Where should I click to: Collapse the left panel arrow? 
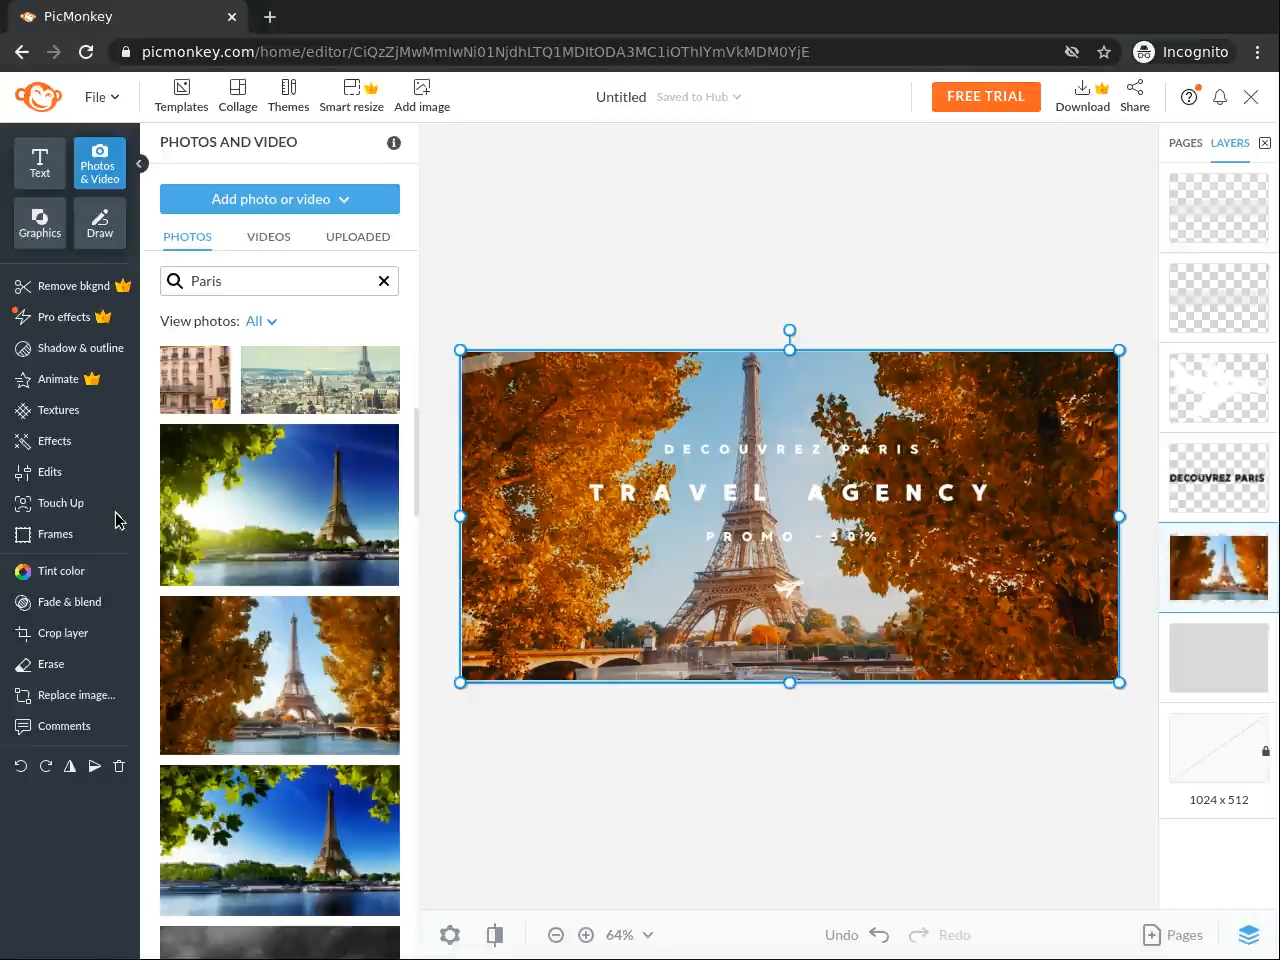pos(141,163)
